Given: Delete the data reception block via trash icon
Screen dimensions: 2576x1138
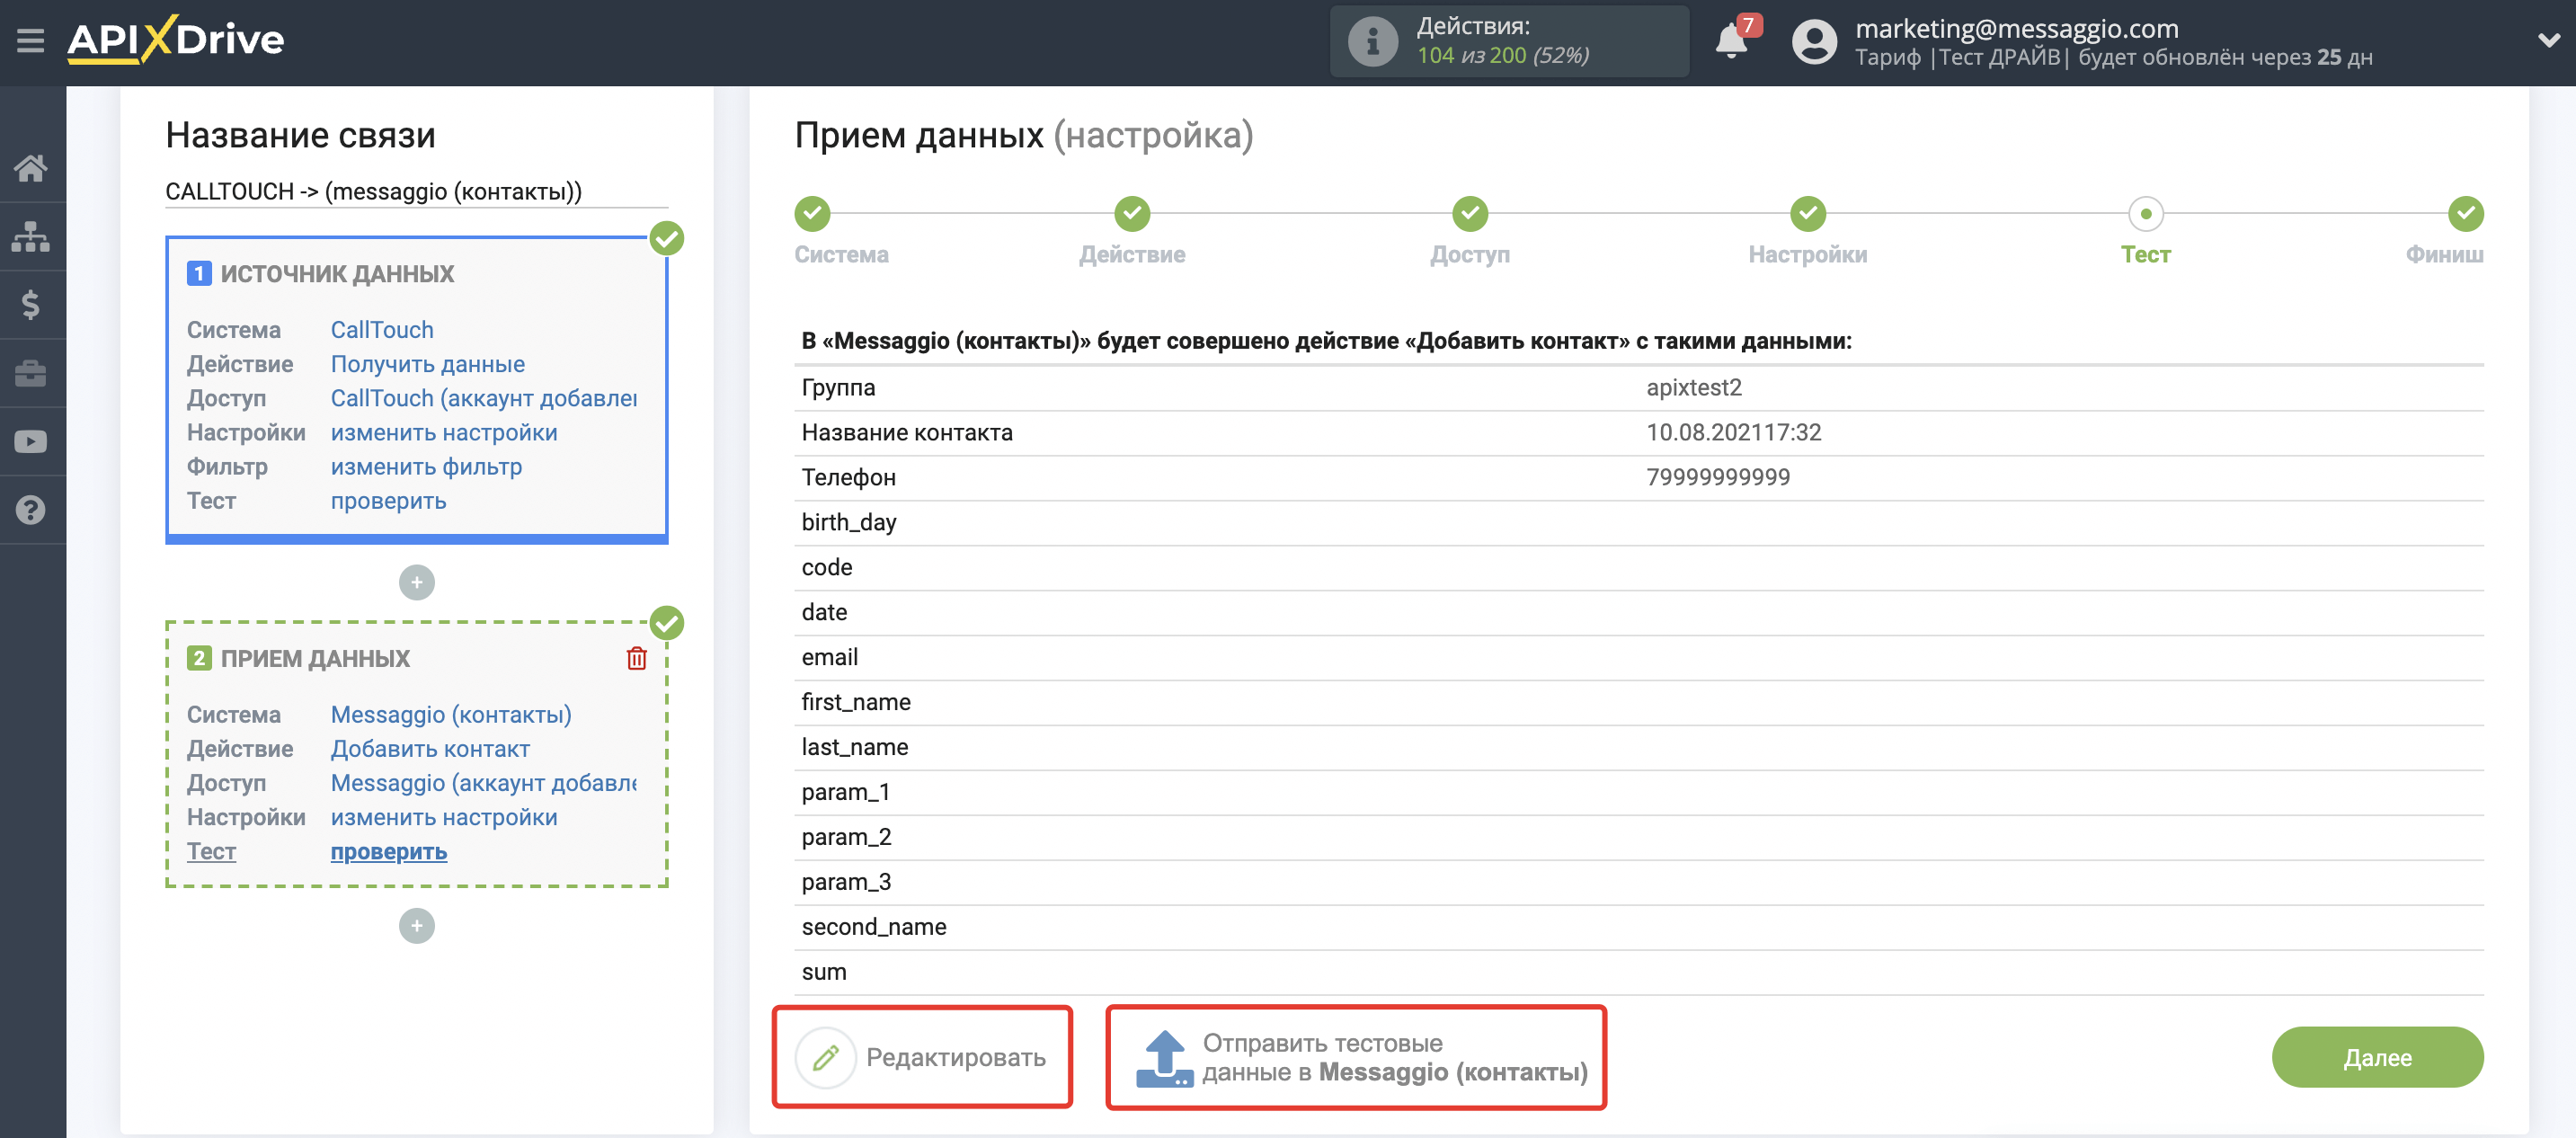Looking at the screenshot, I should click(637, 658).
